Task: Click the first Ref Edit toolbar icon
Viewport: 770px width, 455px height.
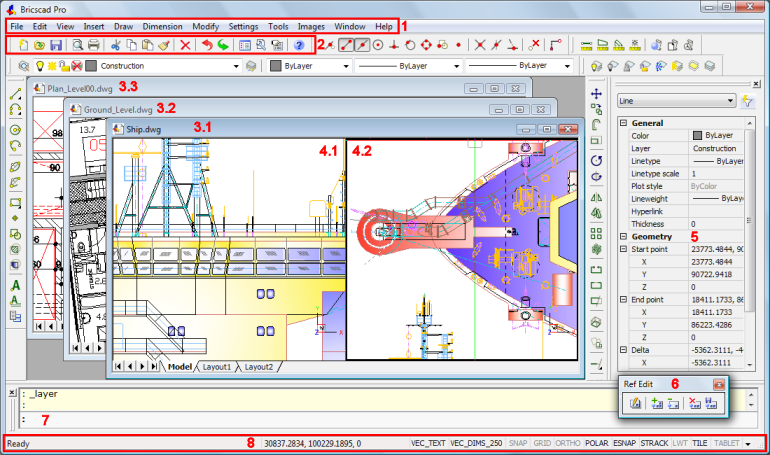Action: click(x=635, y=403)
